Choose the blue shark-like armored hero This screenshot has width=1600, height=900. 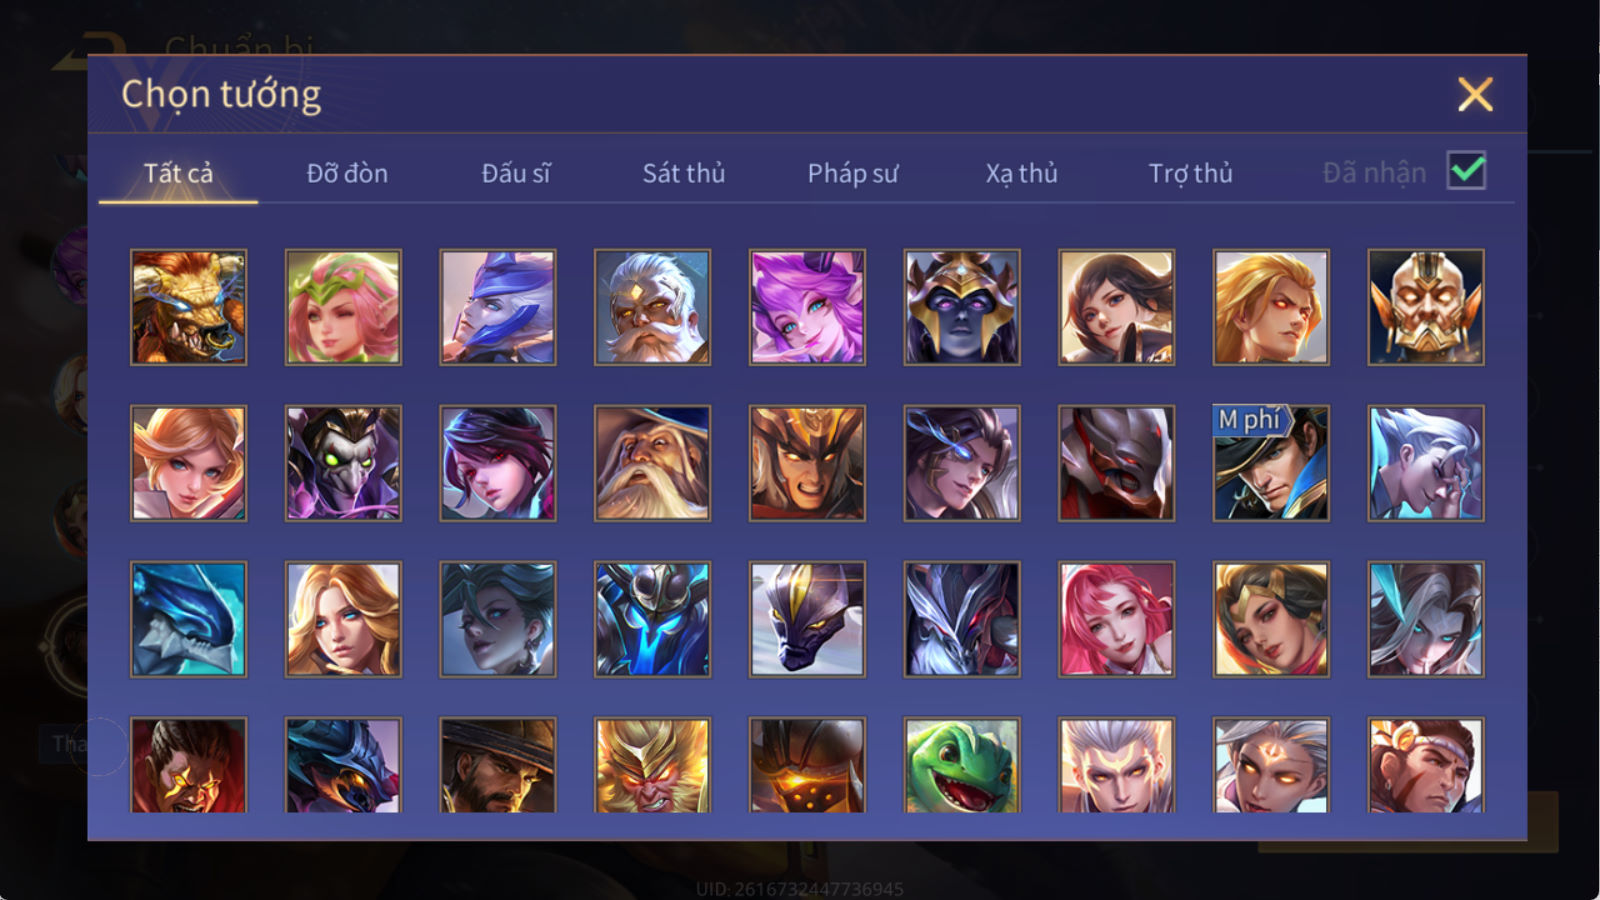point(188,619)
